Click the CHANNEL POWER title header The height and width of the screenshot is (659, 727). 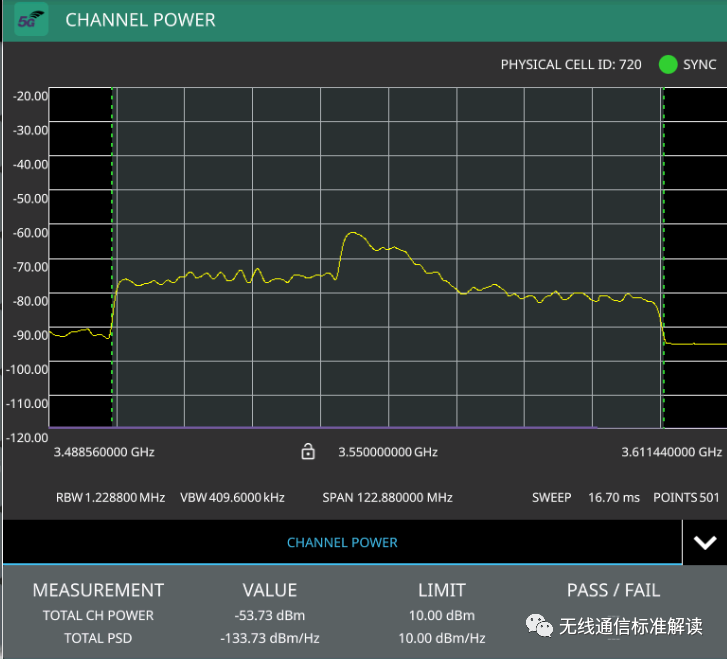point(140,20)
